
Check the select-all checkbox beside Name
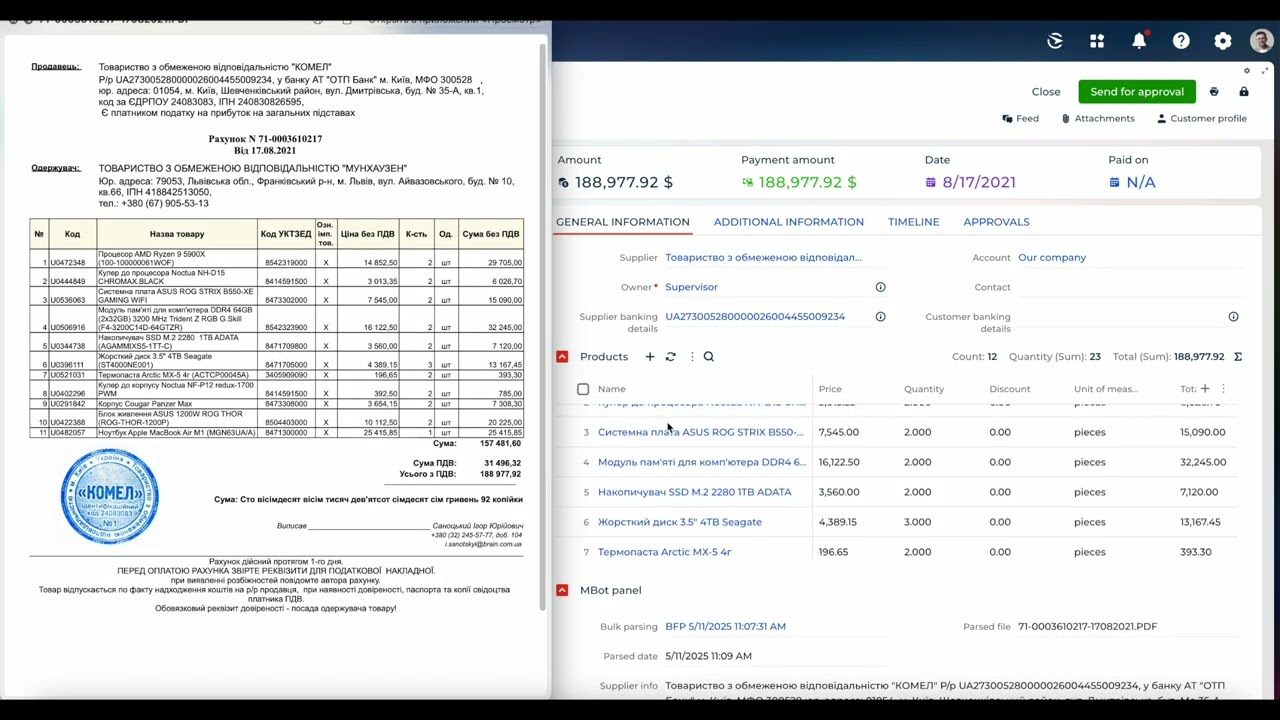coord(583,389)
